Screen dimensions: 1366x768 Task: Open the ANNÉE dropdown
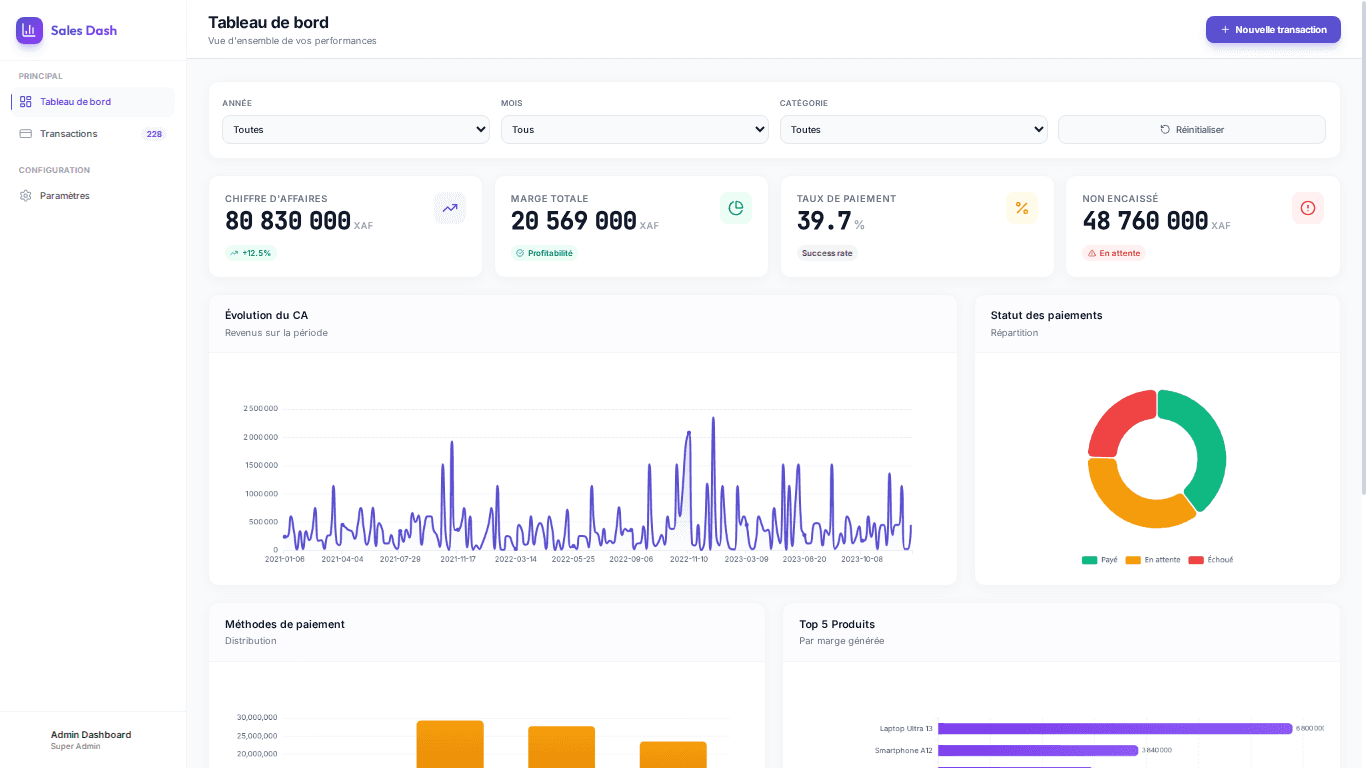(x=355, y=129)
